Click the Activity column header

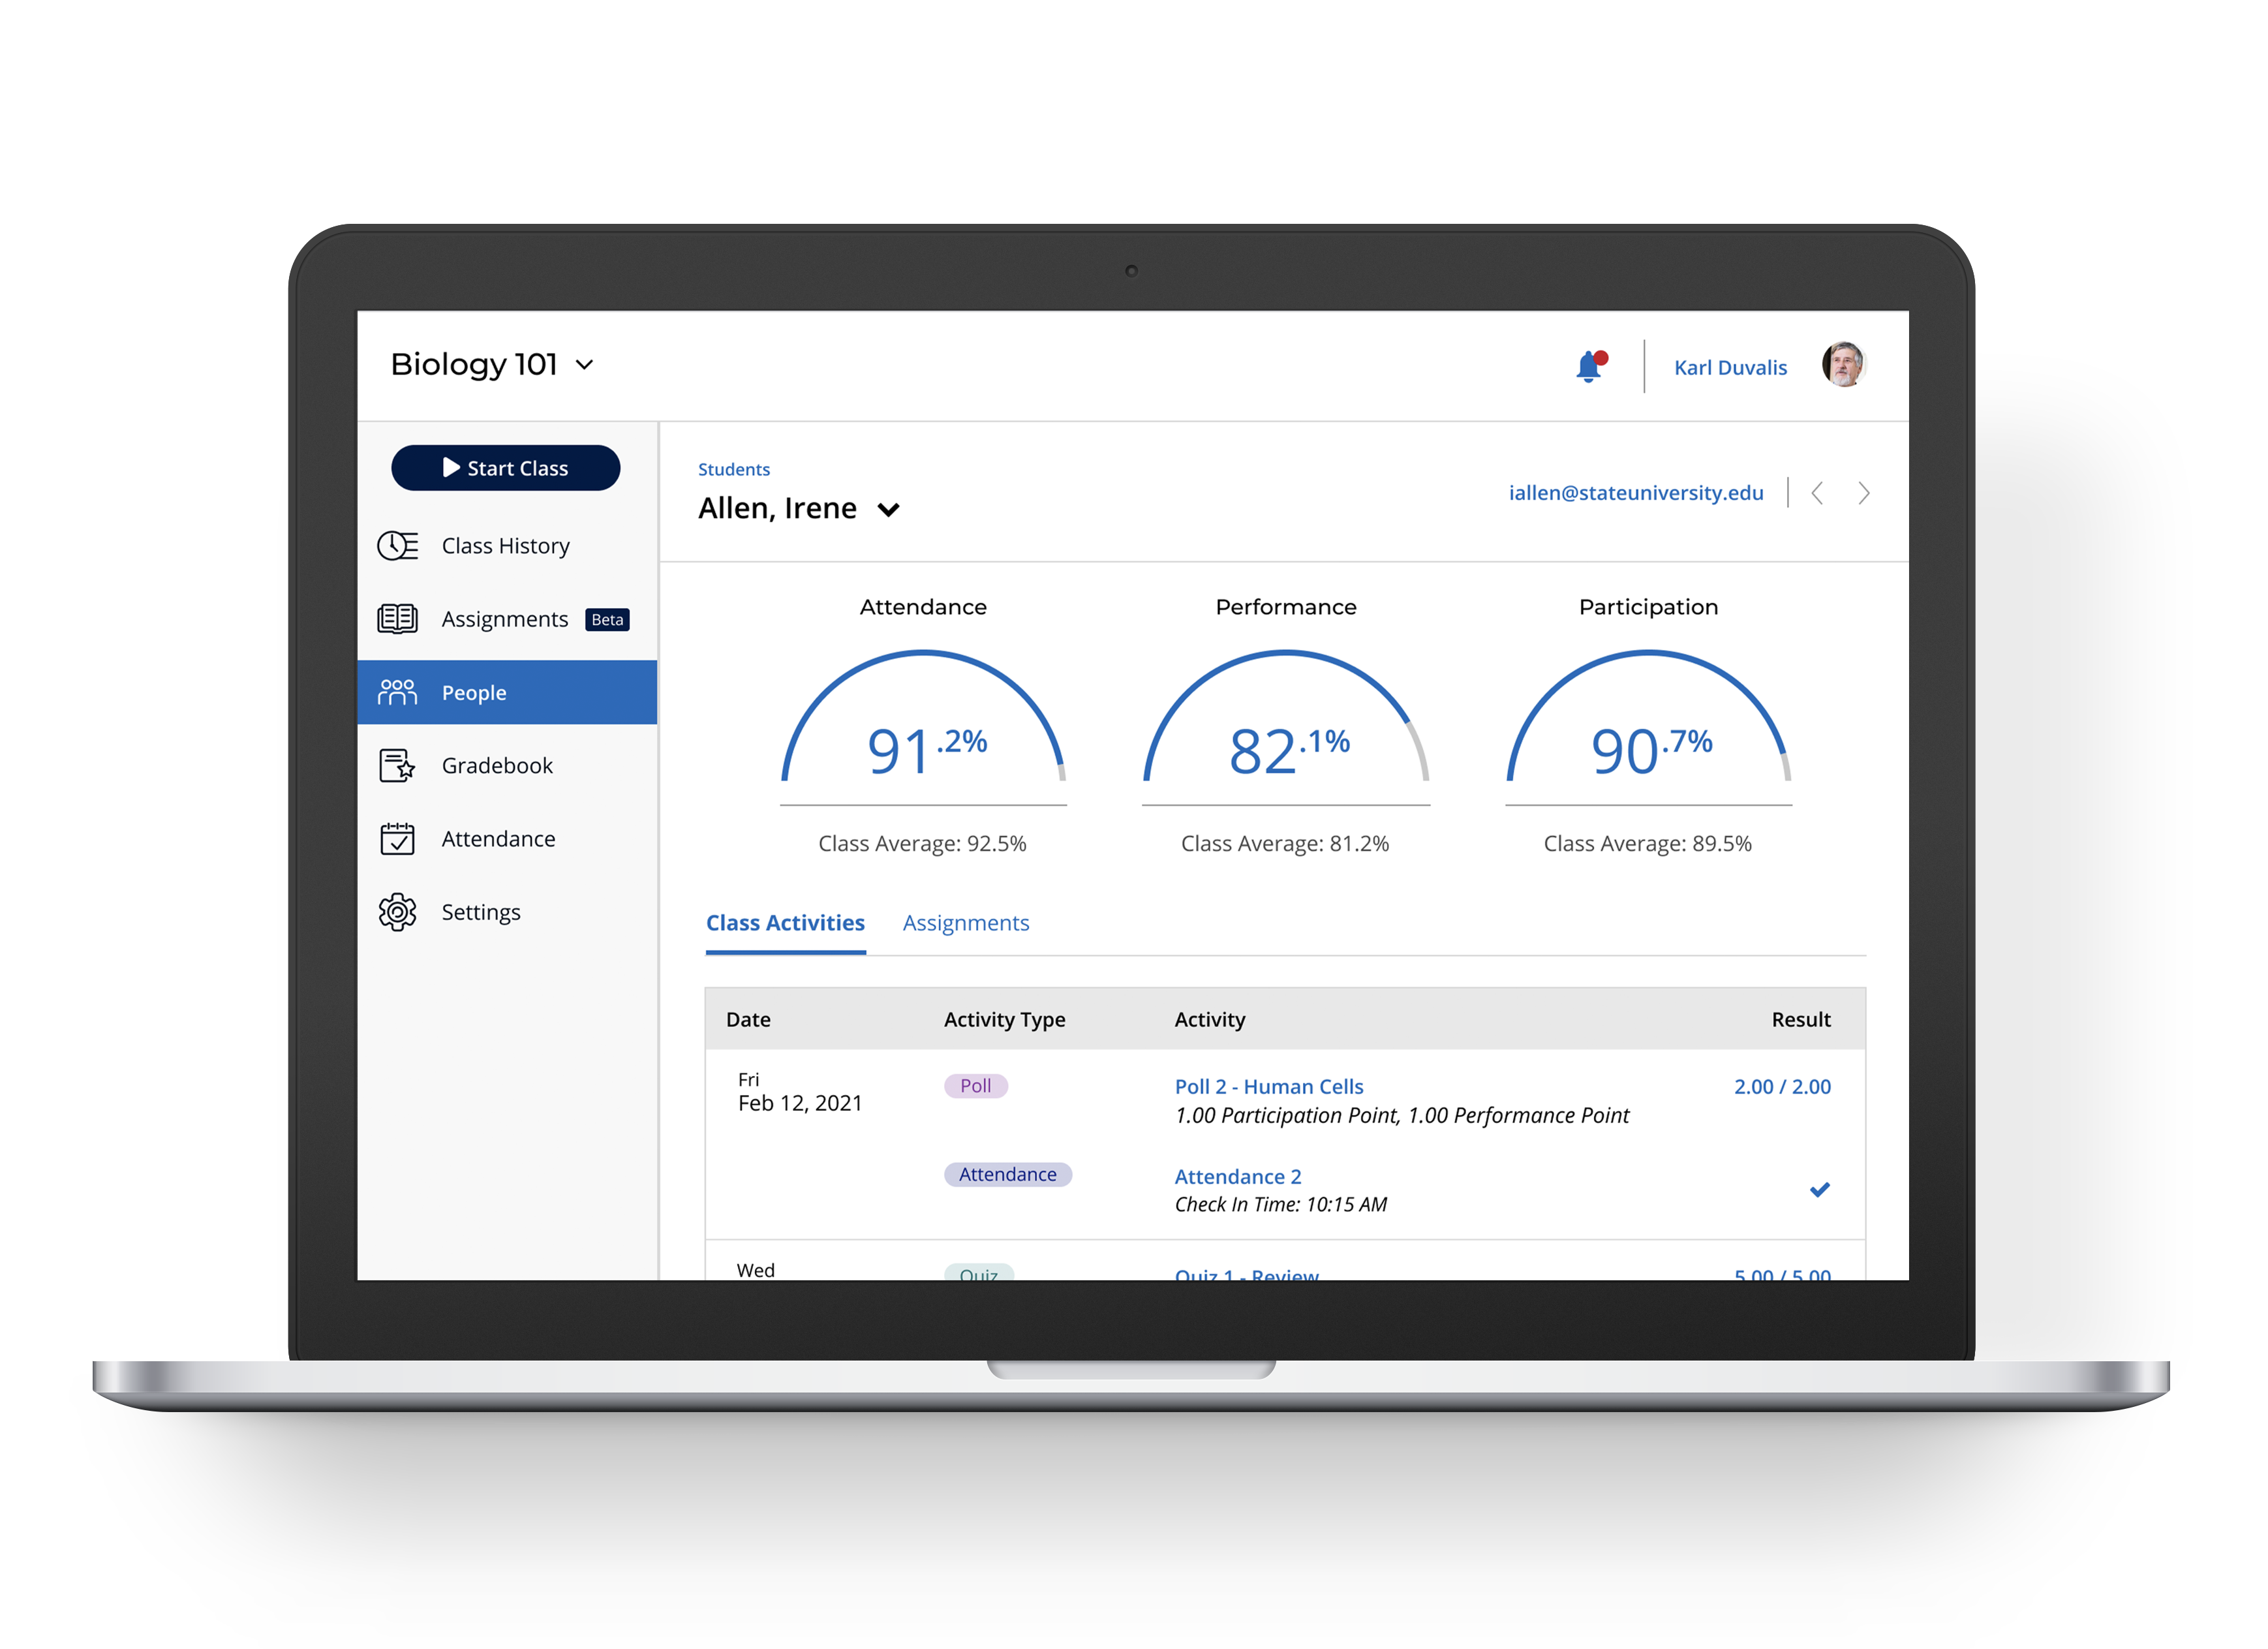1210,1020
